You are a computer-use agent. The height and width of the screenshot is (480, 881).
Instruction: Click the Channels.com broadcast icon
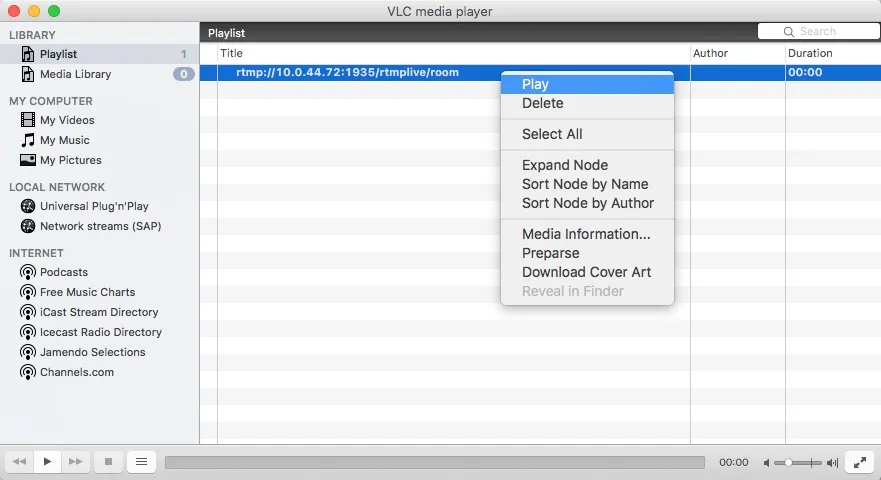pyautogui.click(x=28, y=373)
